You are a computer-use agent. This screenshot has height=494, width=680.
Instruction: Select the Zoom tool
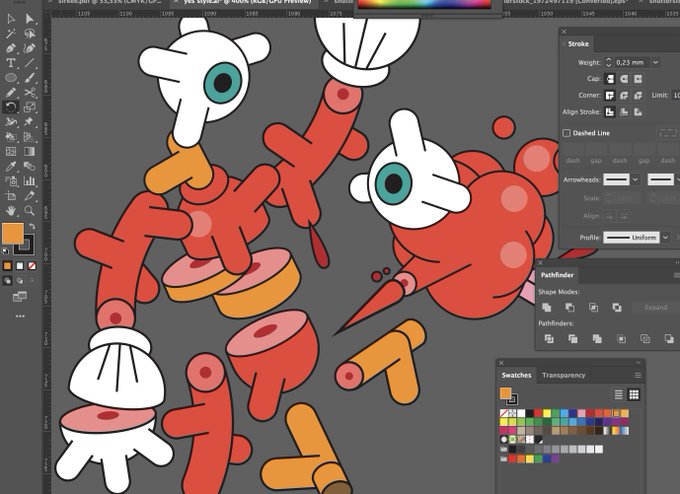point(29,211)
